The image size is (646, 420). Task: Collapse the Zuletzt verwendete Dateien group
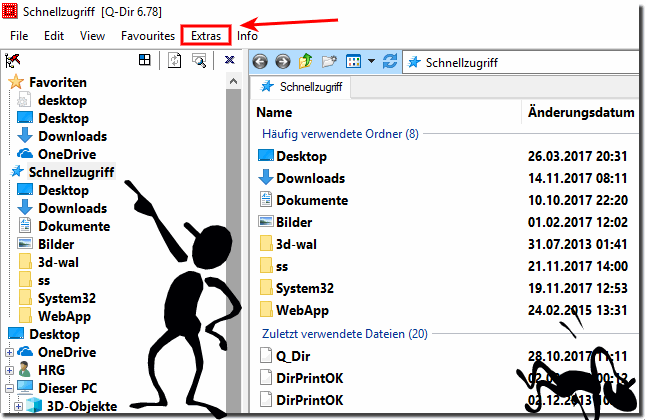point(345,334)
